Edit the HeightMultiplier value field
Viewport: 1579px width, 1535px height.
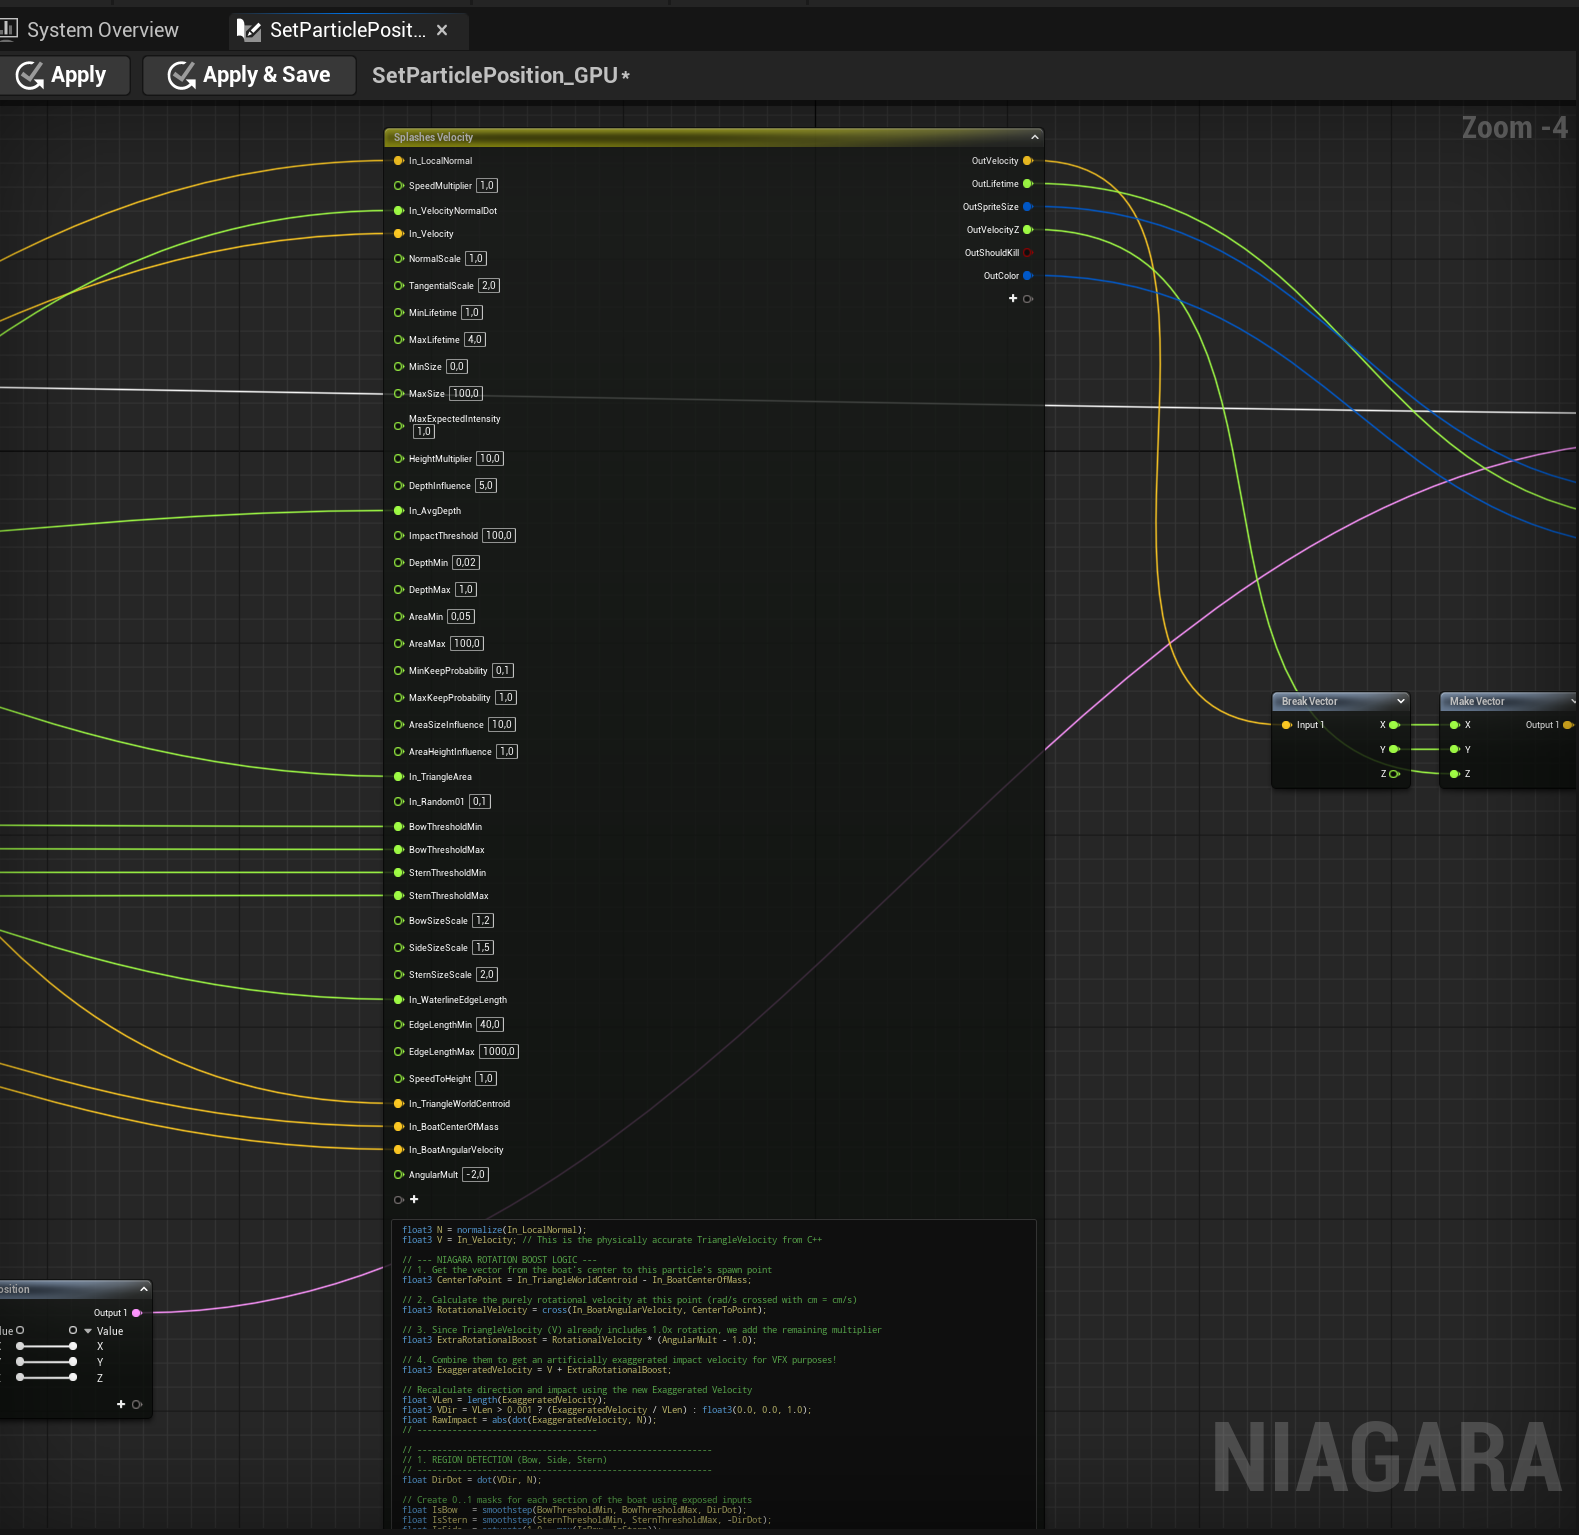point(490,459)
